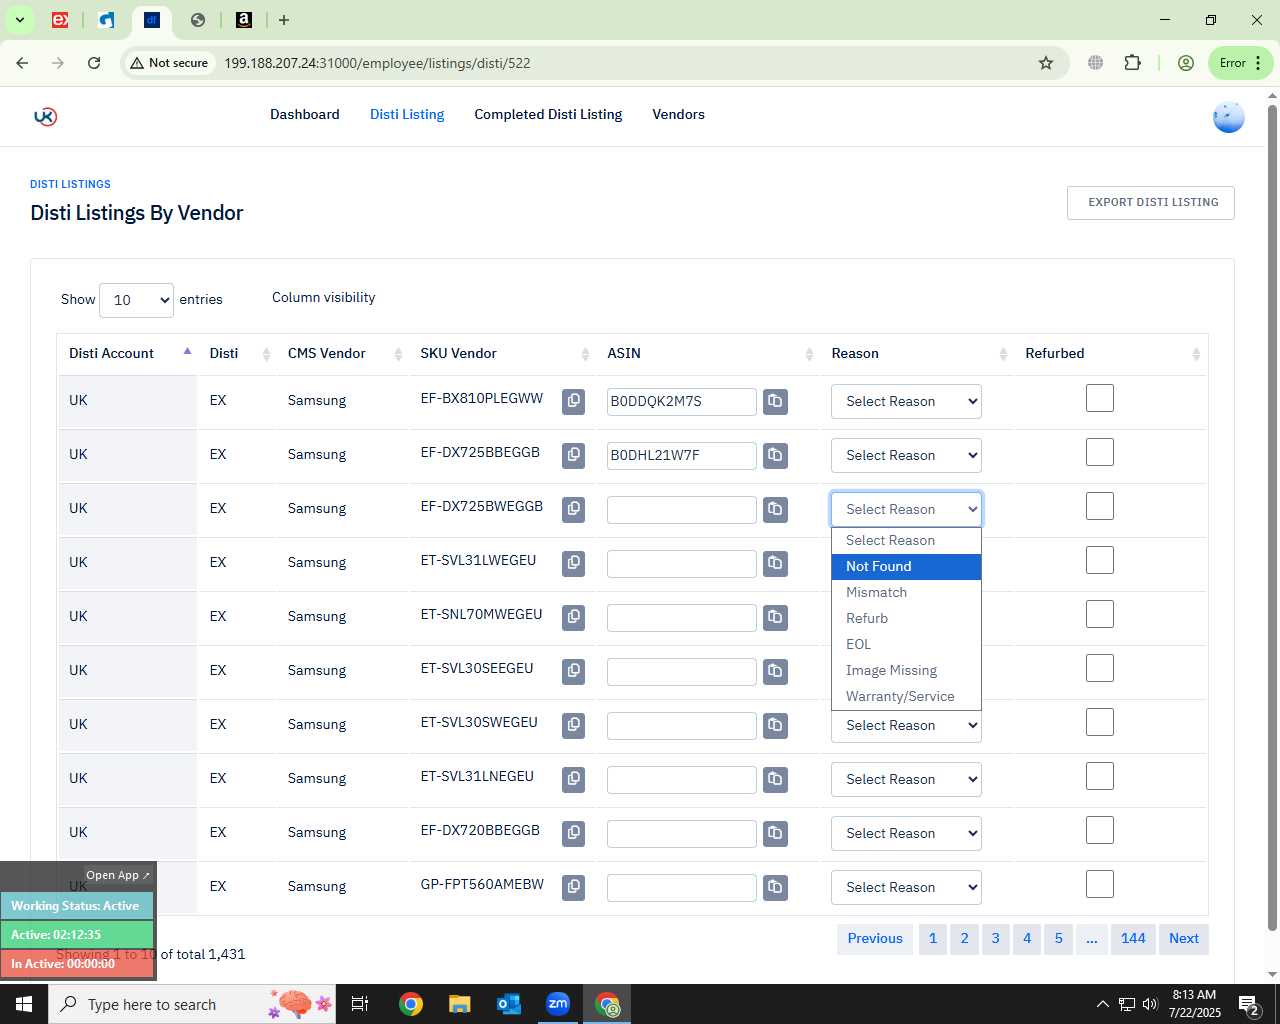Open Reason dropdown for EF-DX725BBEGGB
Screen dimensions: 1280x1024
[906, 455]
